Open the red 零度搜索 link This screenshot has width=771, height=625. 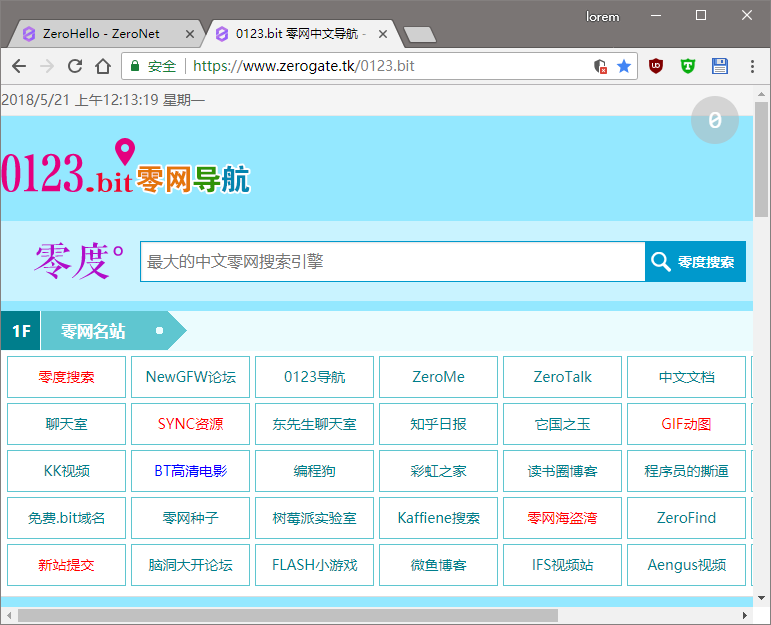pos(66,377)
